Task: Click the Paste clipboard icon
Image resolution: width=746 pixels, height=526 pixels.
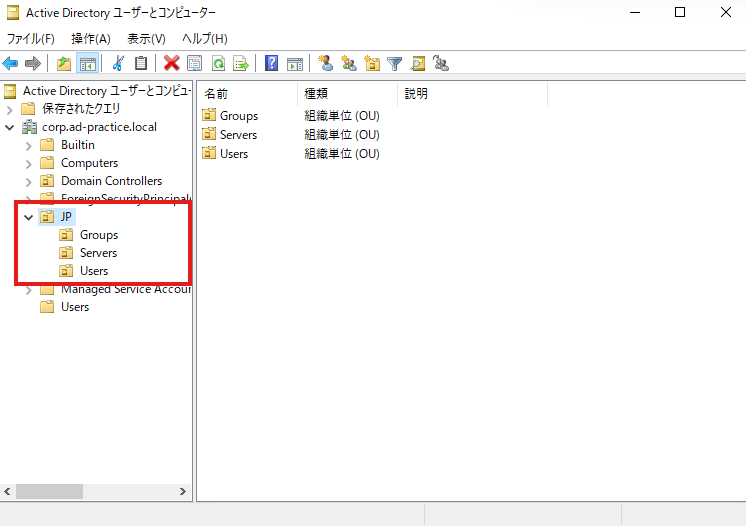Action: 141,63
